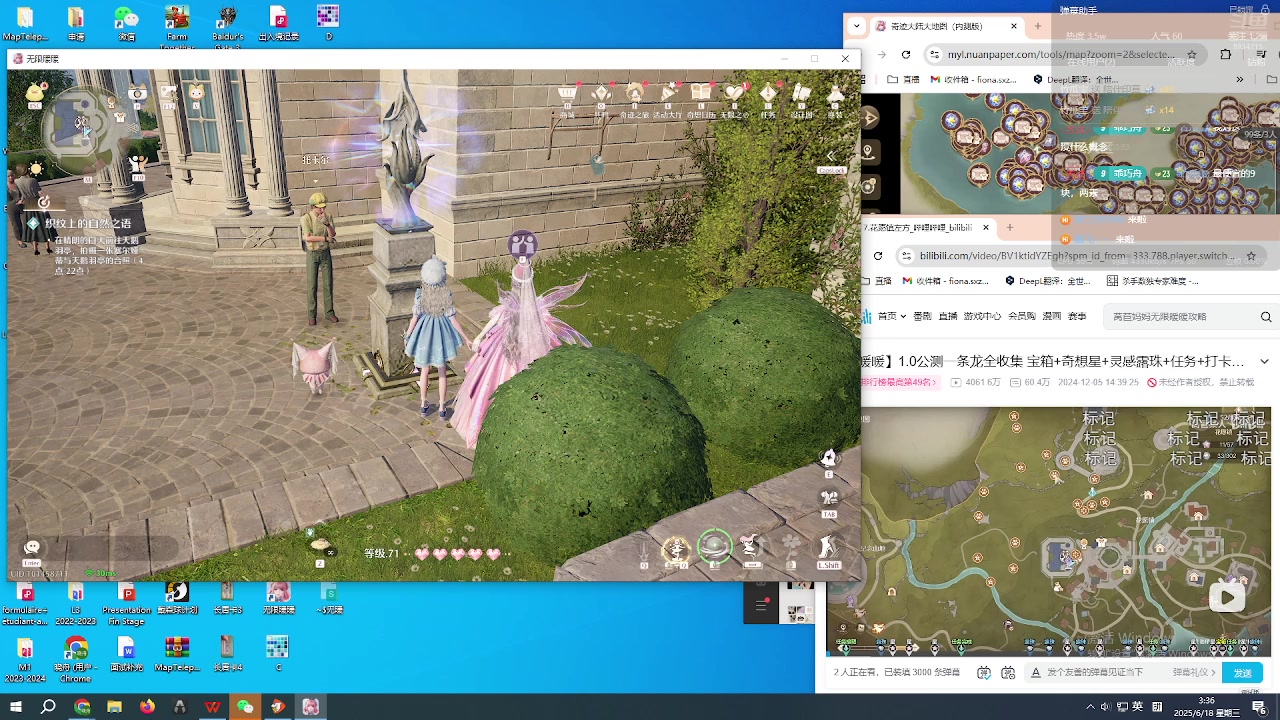Open the 首页 dropdown in bilibili nav
1280x720 pixels.
pyautogui.click(x=891, y=316)
